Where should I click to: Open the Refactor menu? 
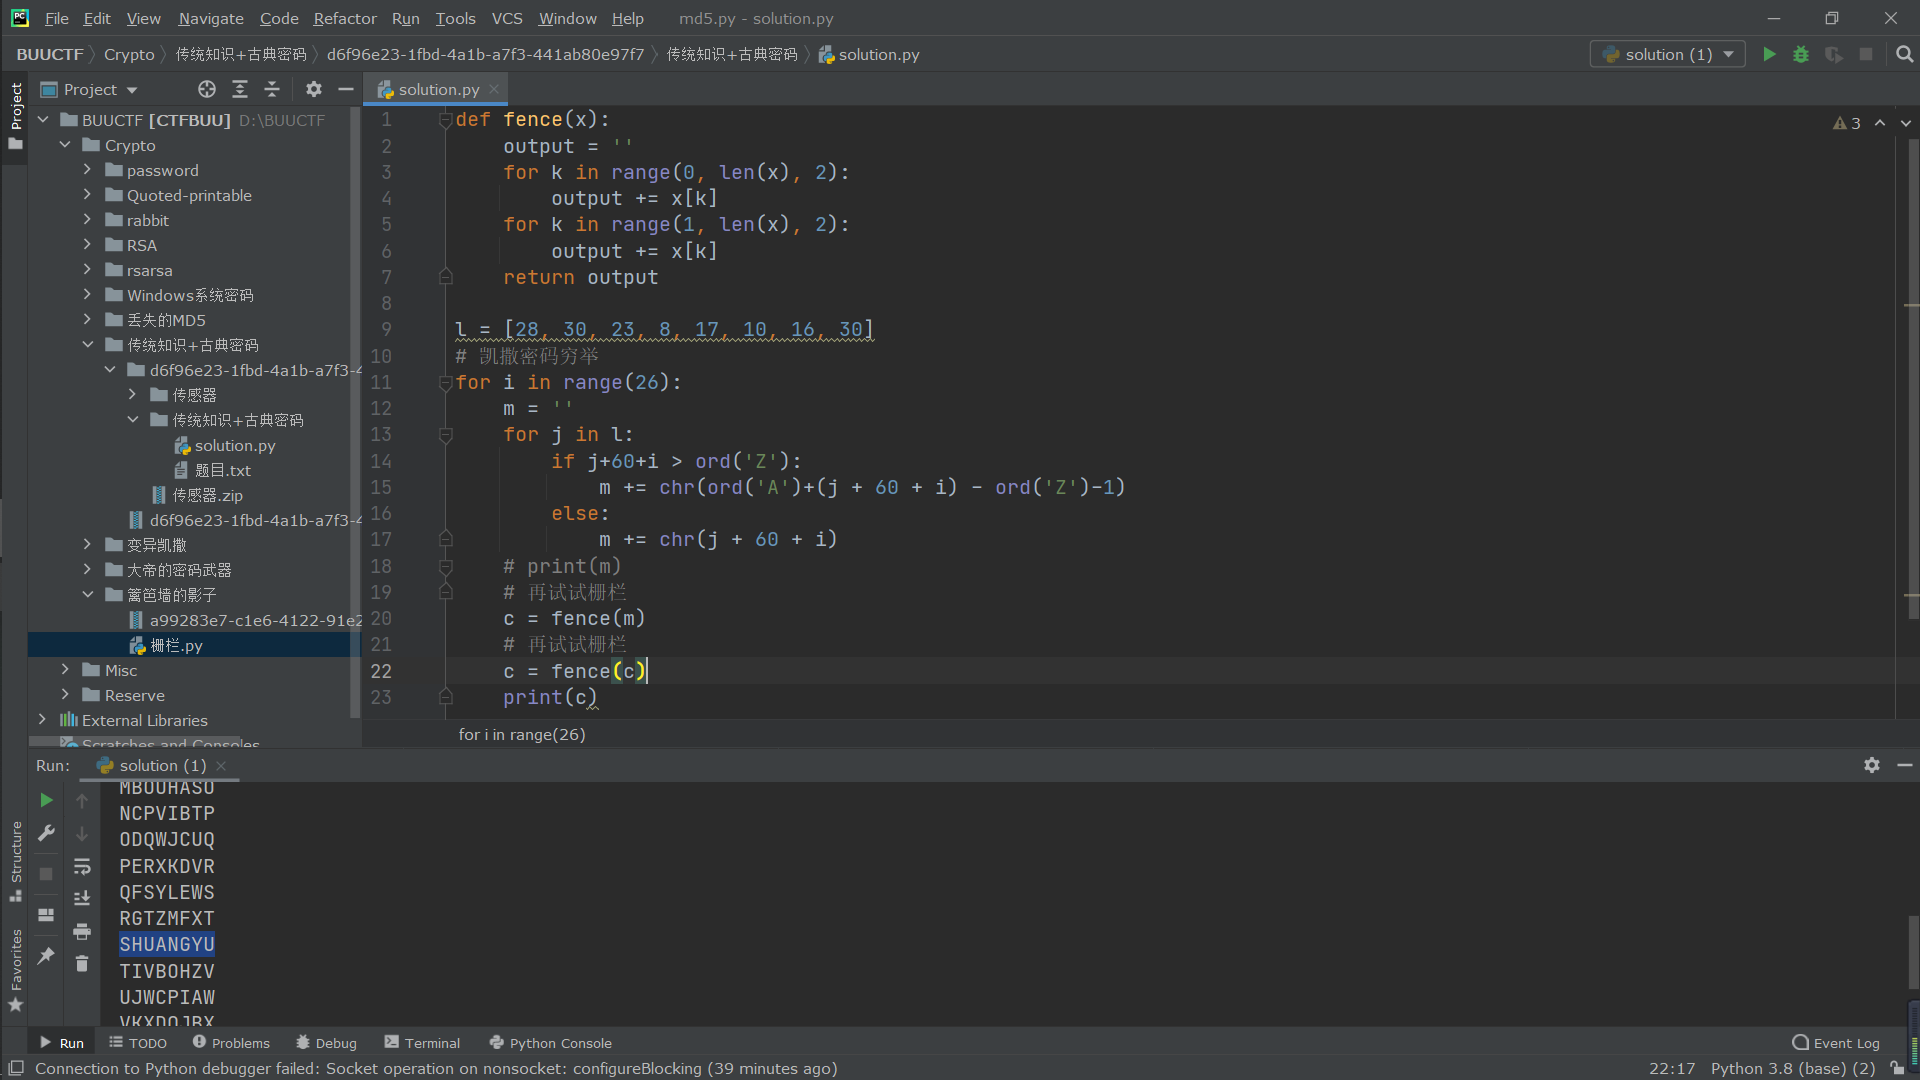point(345,18)
